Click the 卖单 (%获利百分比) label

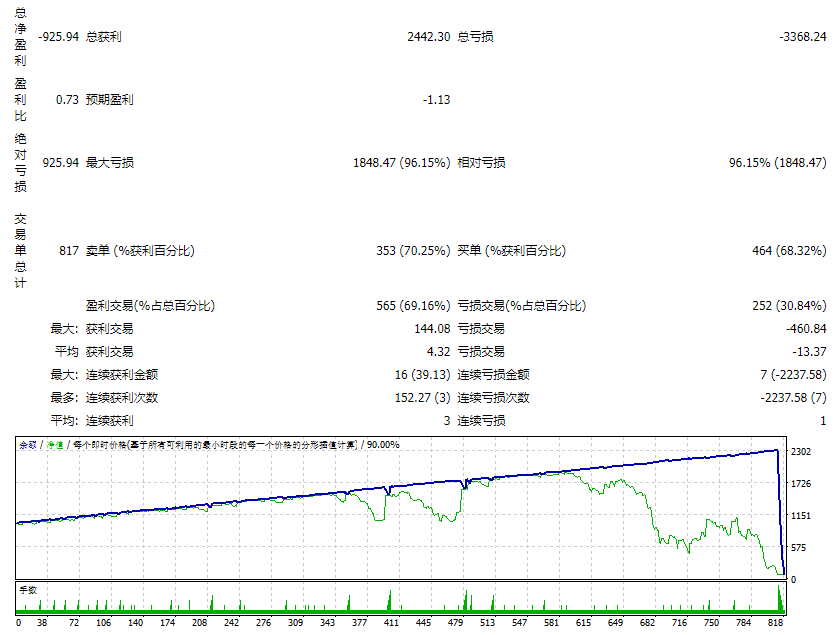[x=140, y=250]
